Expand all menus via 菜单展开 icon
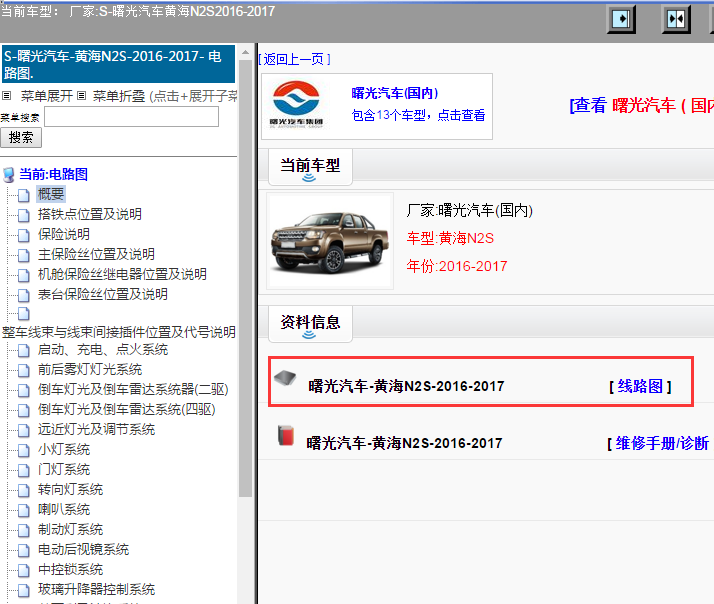714x604 pixels. 6,96
